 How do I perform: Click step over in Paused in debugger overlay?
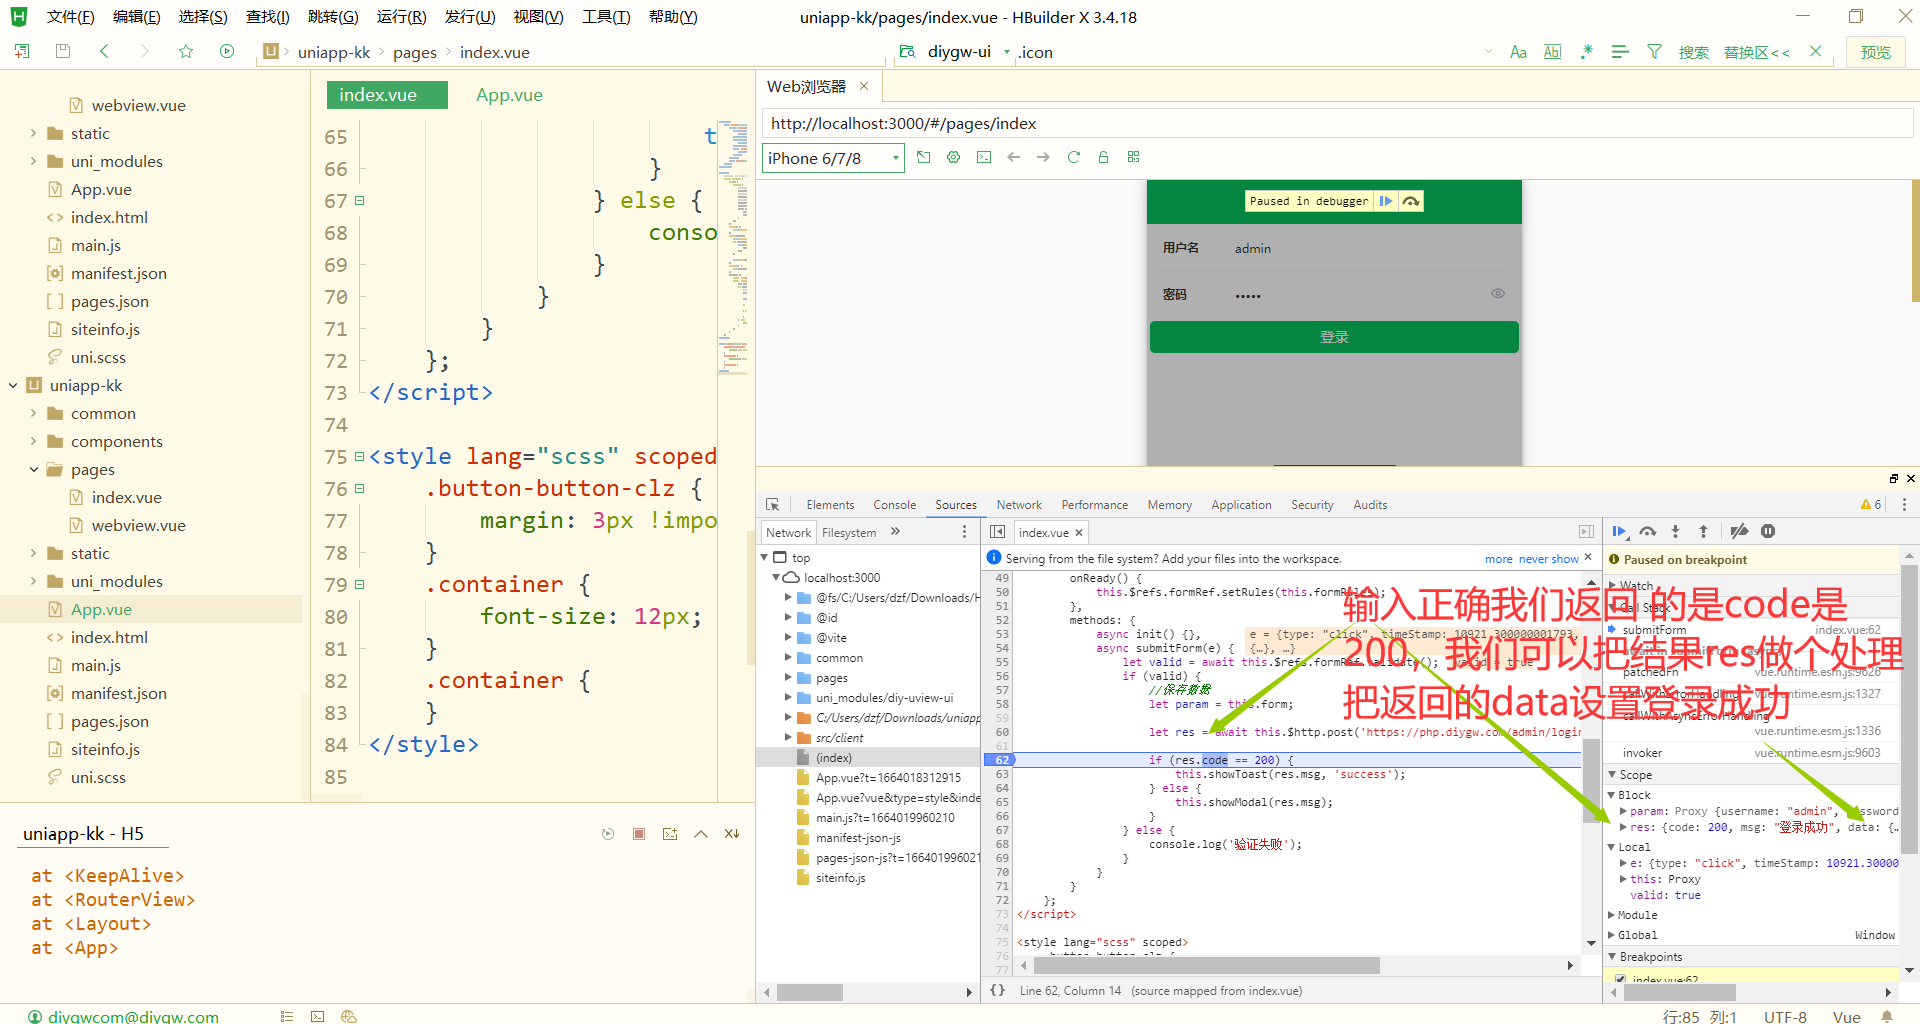[x=1411, y=201]
